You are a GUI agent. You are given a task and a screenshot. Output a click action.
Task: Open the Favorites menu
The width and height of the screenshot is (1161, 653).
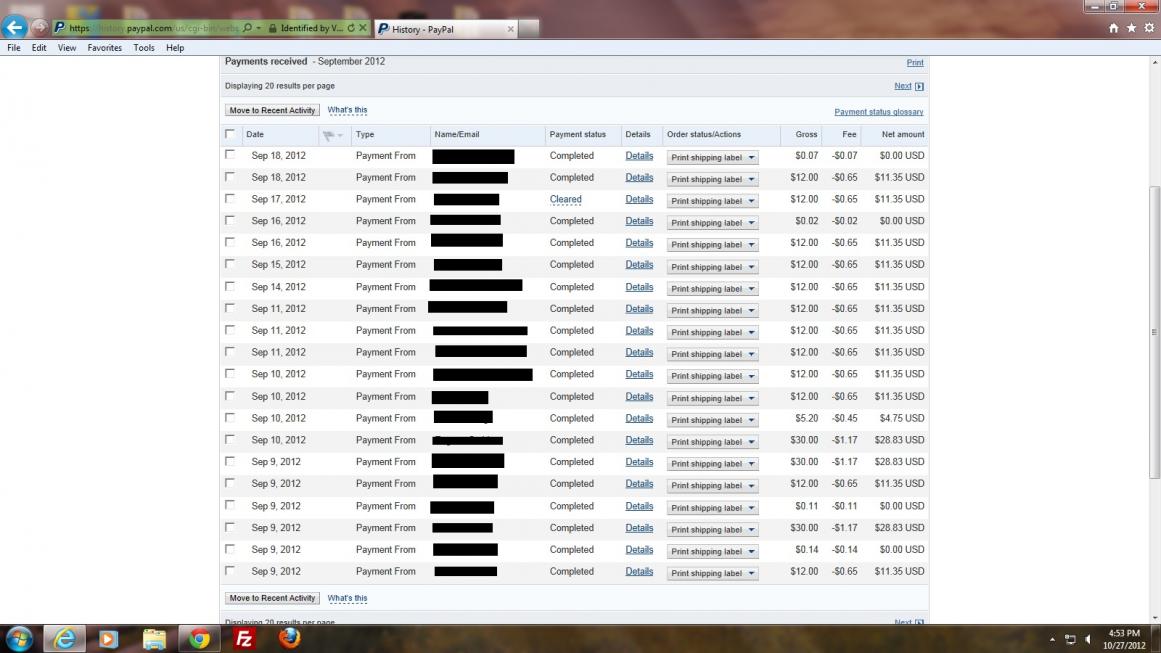(104, 48)
